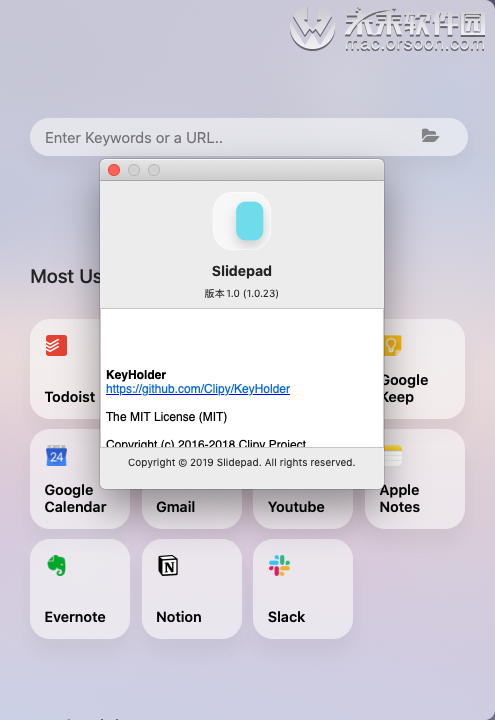Click the Slack tile label
This screenshot has height=720, width=495.
(x=287, y=617)
